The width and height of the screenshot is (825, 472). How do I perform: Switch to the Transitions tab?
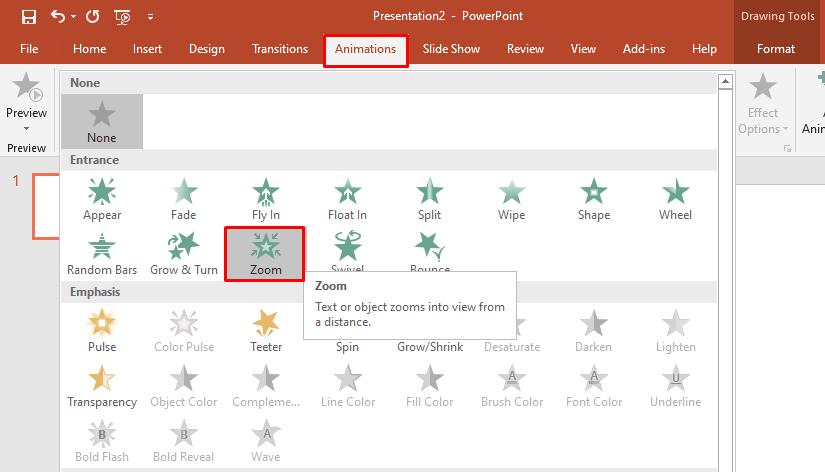280,48
